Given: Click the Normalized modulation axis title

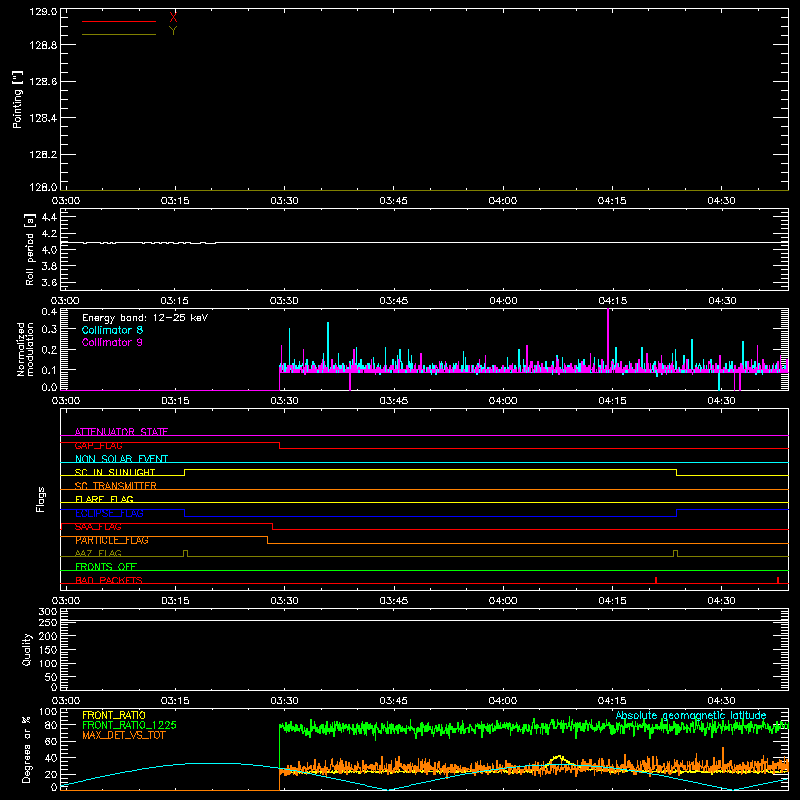Looking at the screenshot, I should click(25, 349).
